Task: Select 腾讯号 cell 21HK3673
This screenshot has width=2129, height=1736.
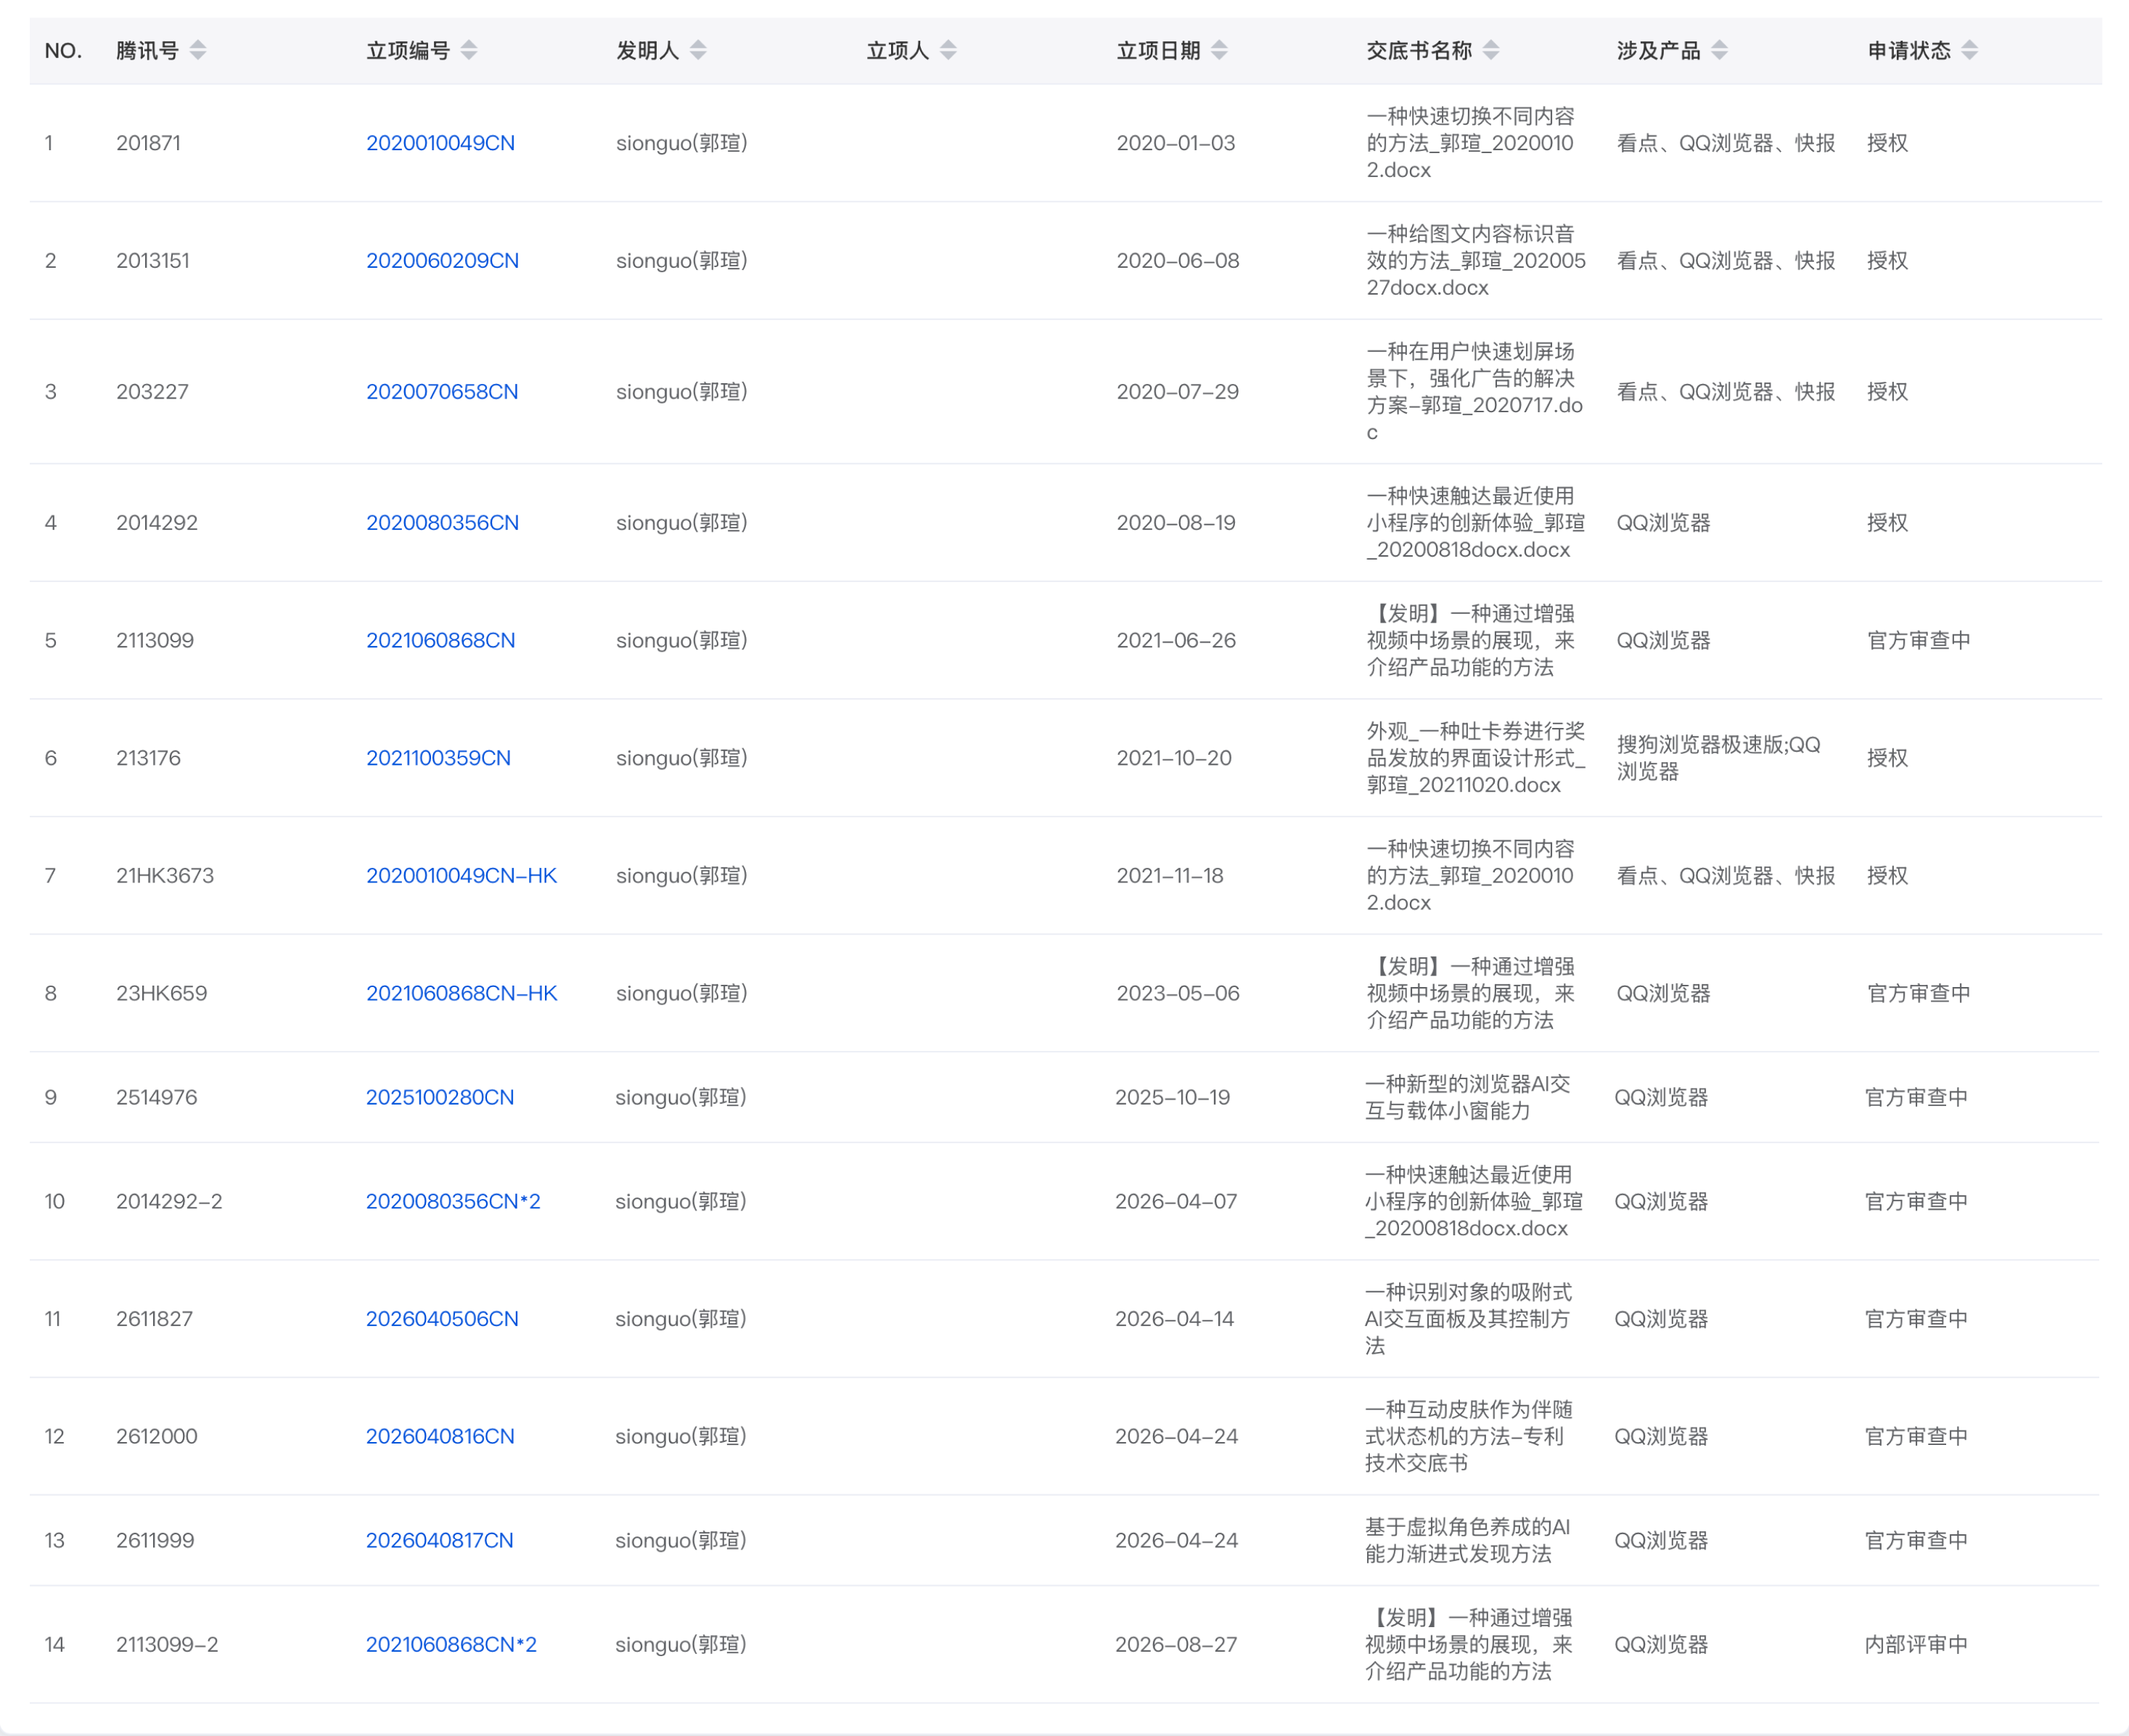Action: pyautogui.click(x=165, y=876)
